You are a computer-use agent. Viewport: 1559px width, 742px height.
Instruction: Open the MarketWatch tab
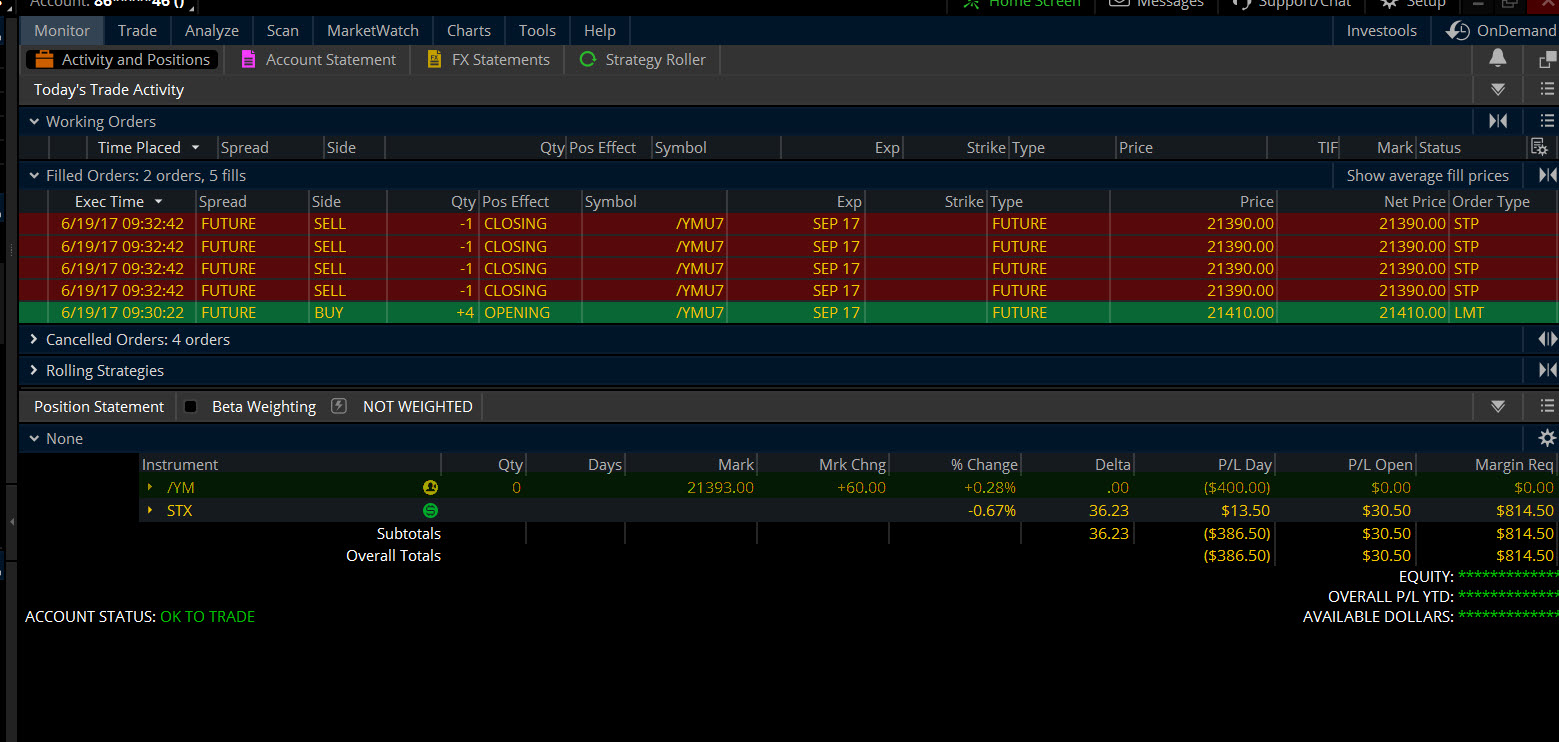[x=373, y=30]
